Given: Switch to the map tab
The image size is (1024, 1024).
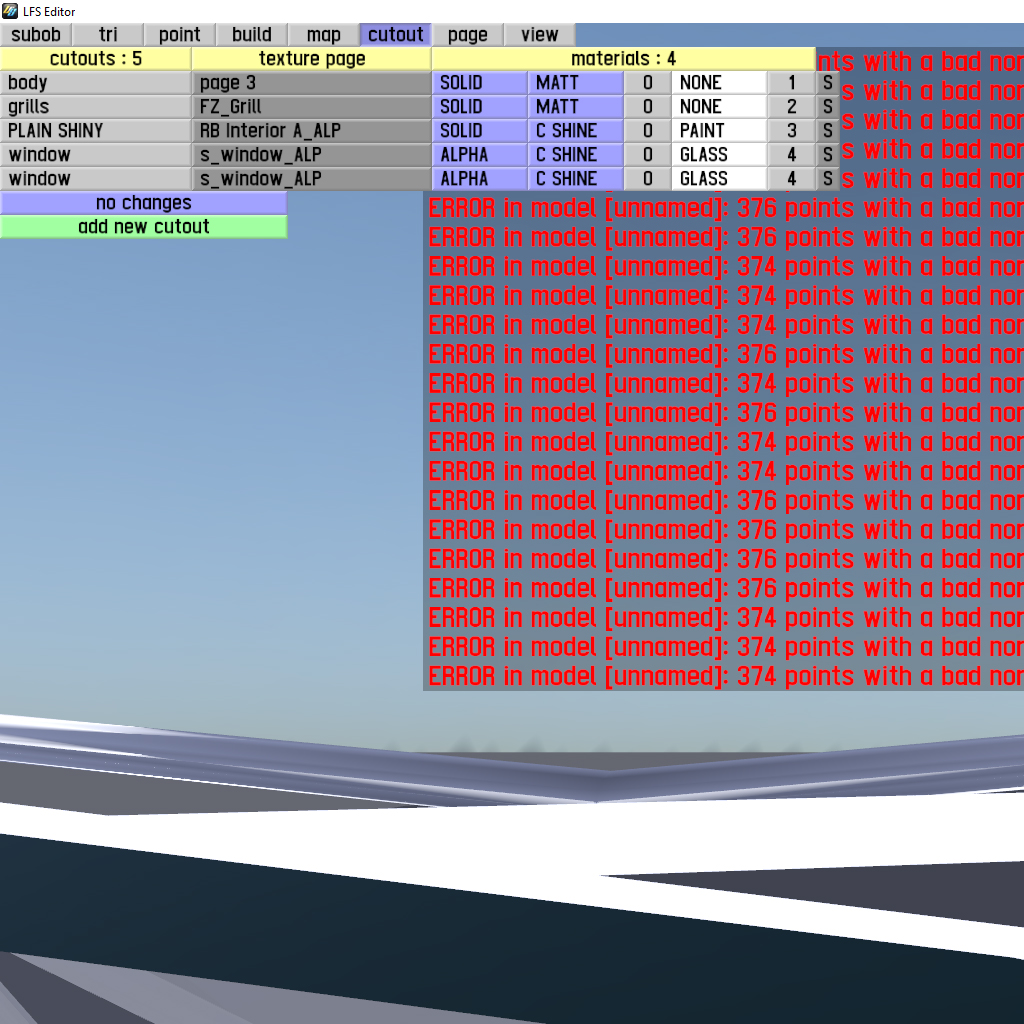Looking at the screenshot, I should (x=323, y=35).
